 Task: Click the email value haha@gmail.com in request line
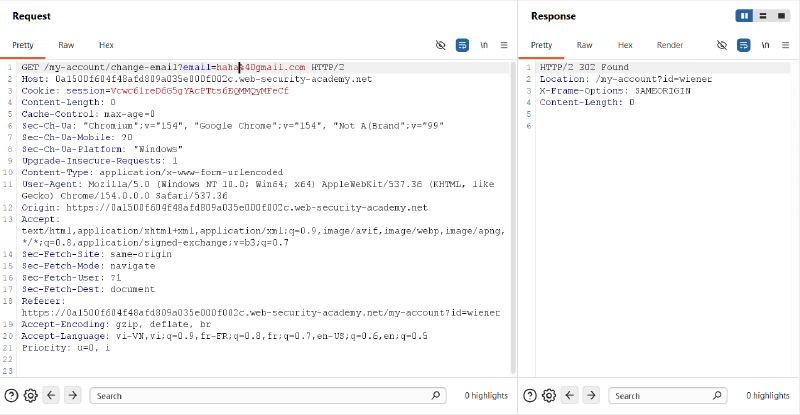coord(261,67)
